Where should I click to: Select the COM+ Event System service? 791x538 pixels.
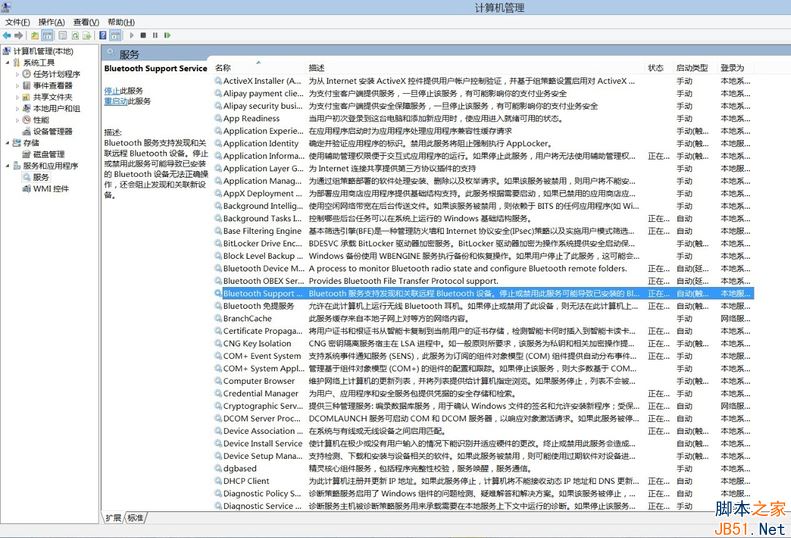click(484, 356)
